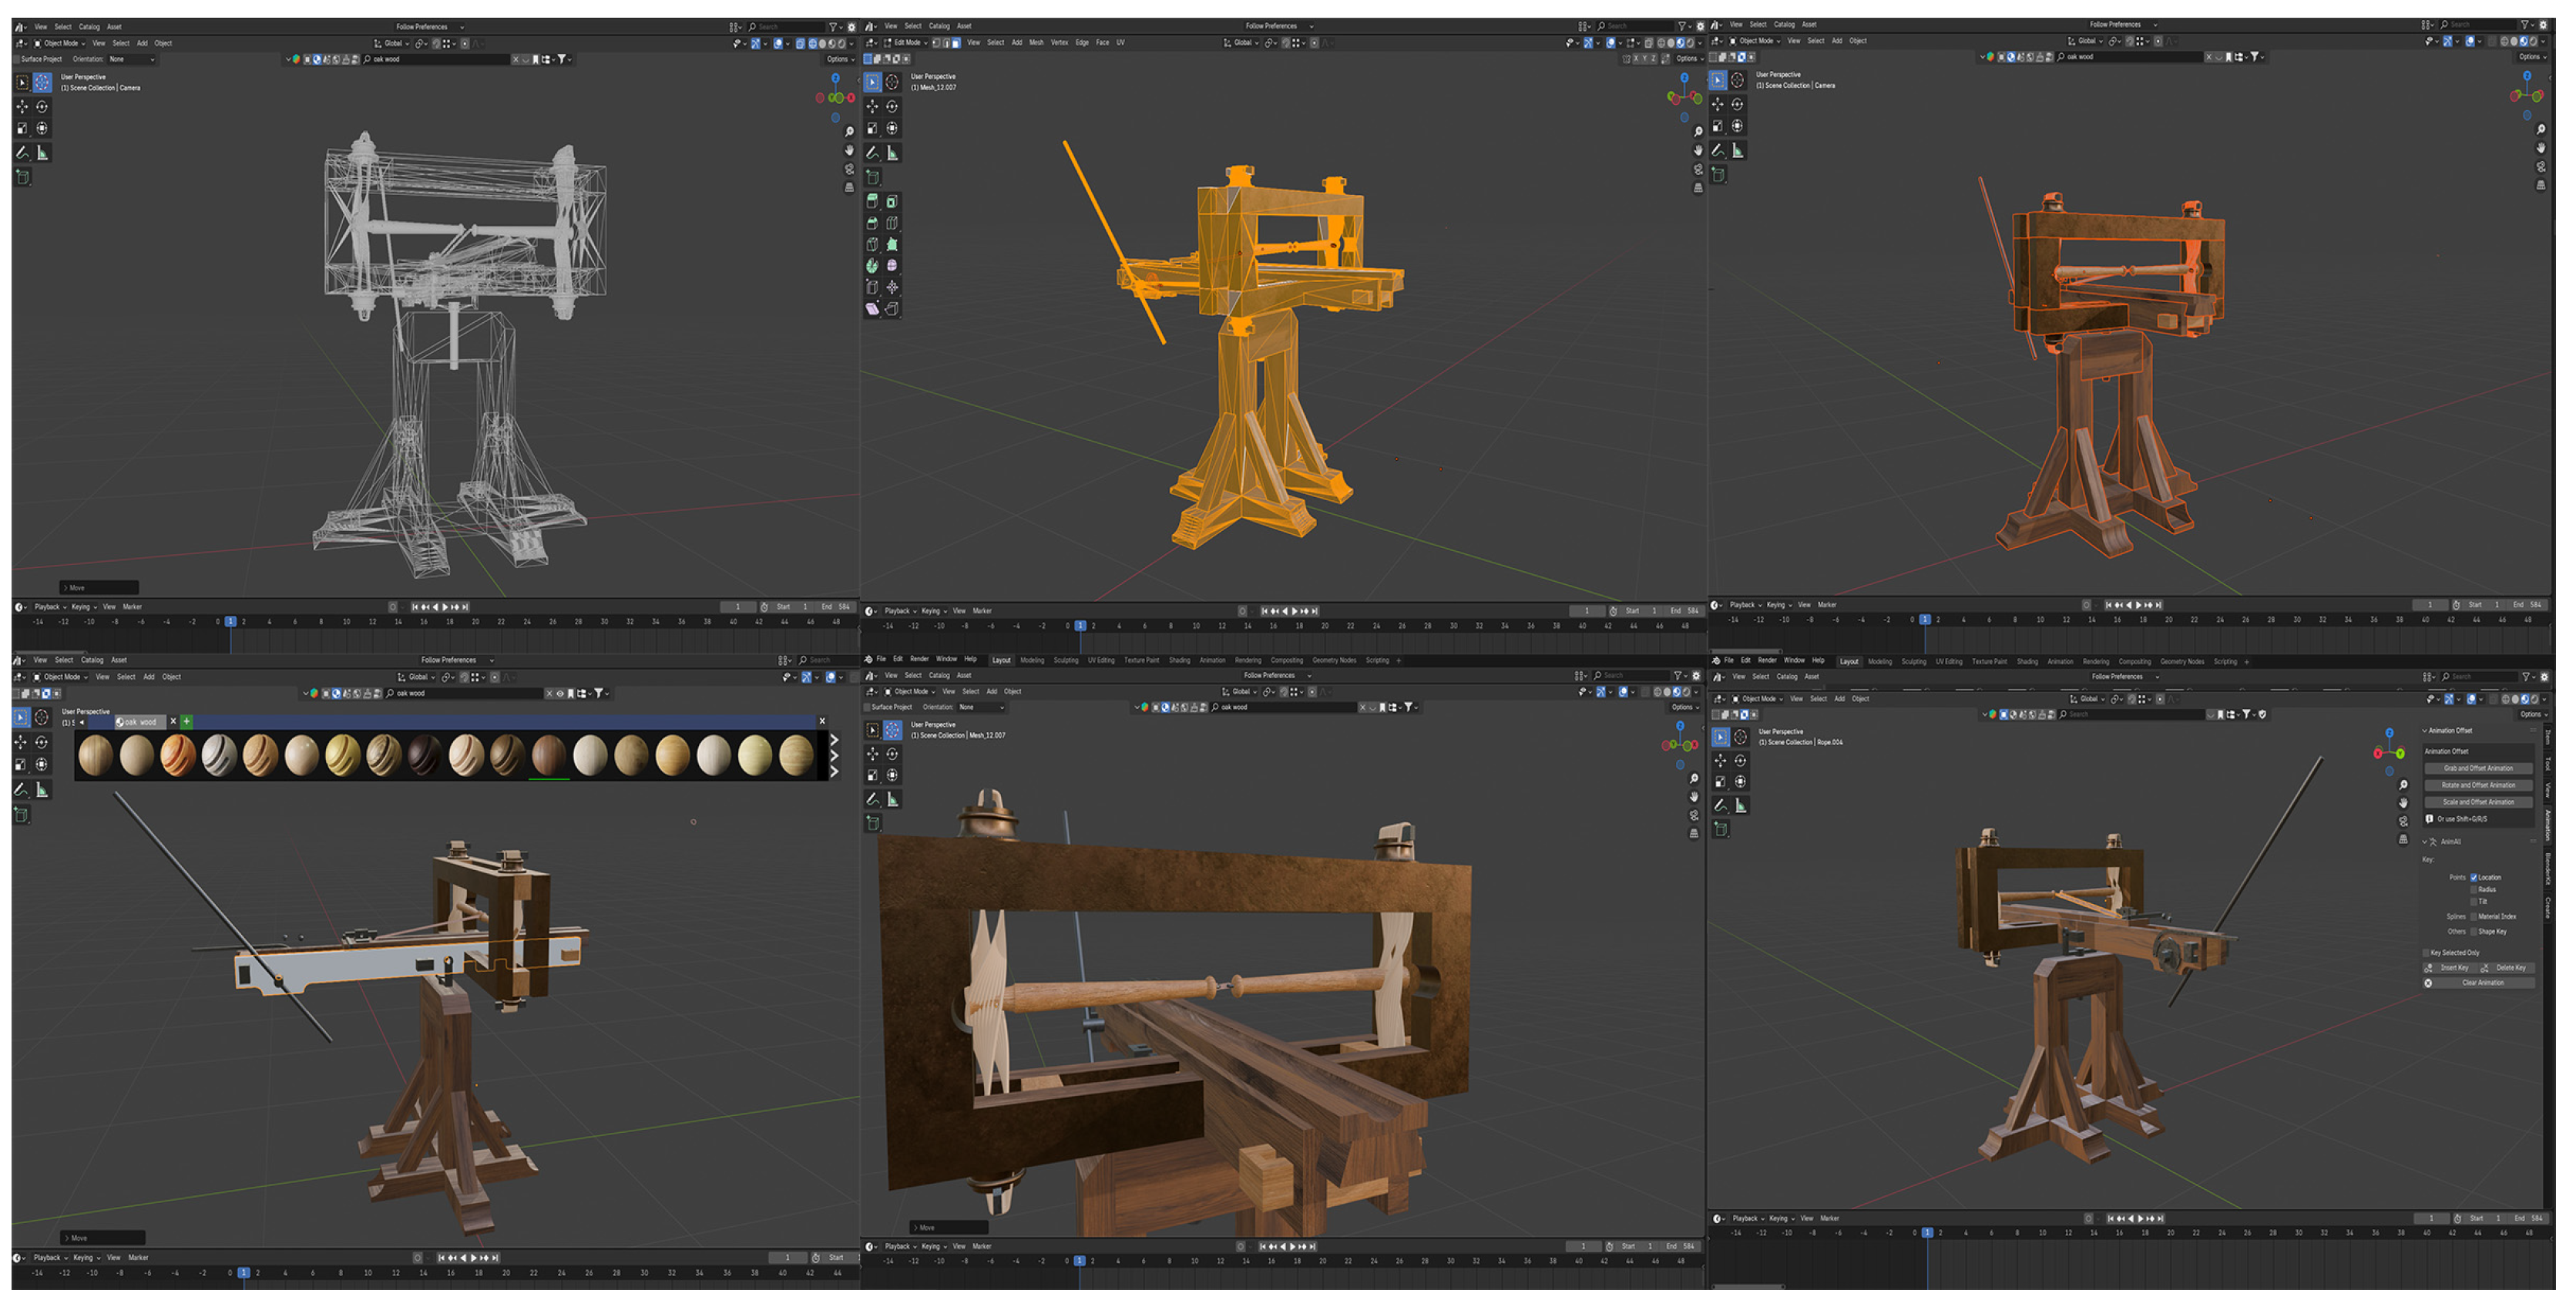Image resolution: width=2576 pixels, height=1314 pixels.
Task: Select the Shrink/Fatten tool in Edit Mode view
Action: [892, 287]
